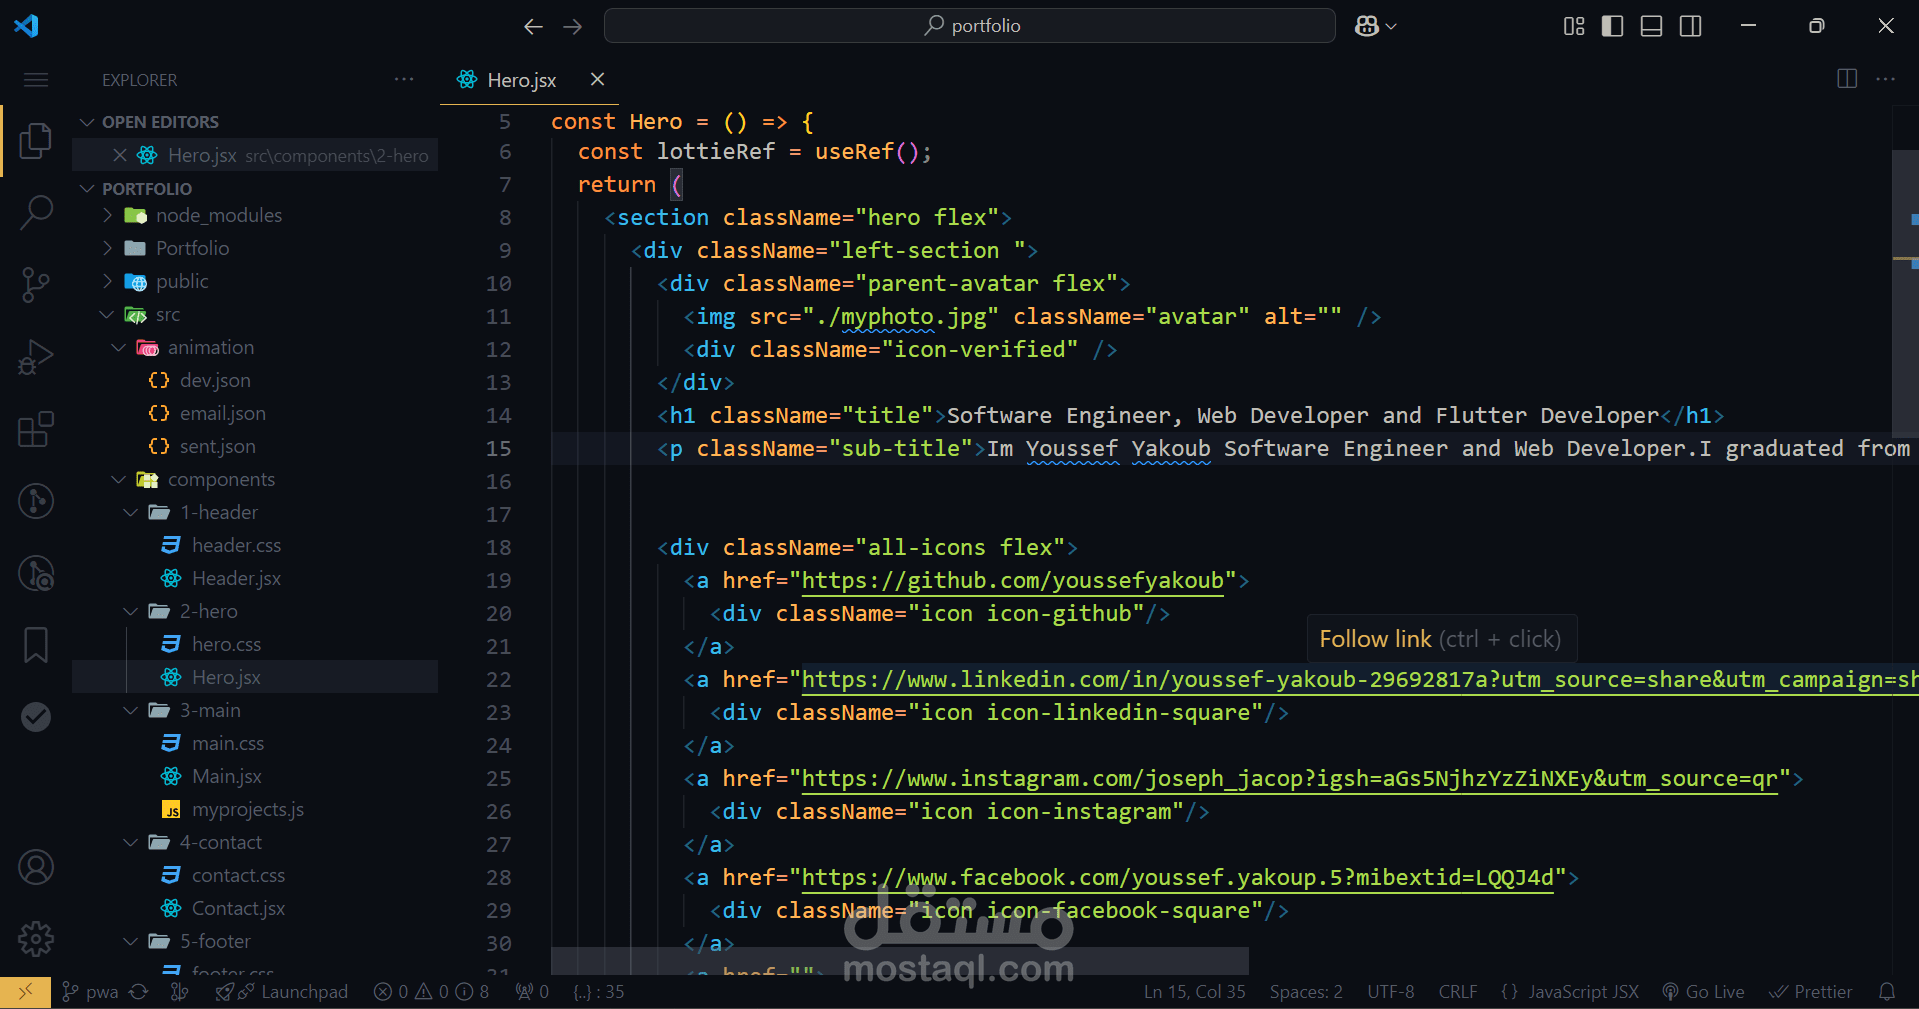The width and height of the screenshot is (1919, 1009).
Task: Open the Search view in activity bar
Action: (x=36, y=212)
